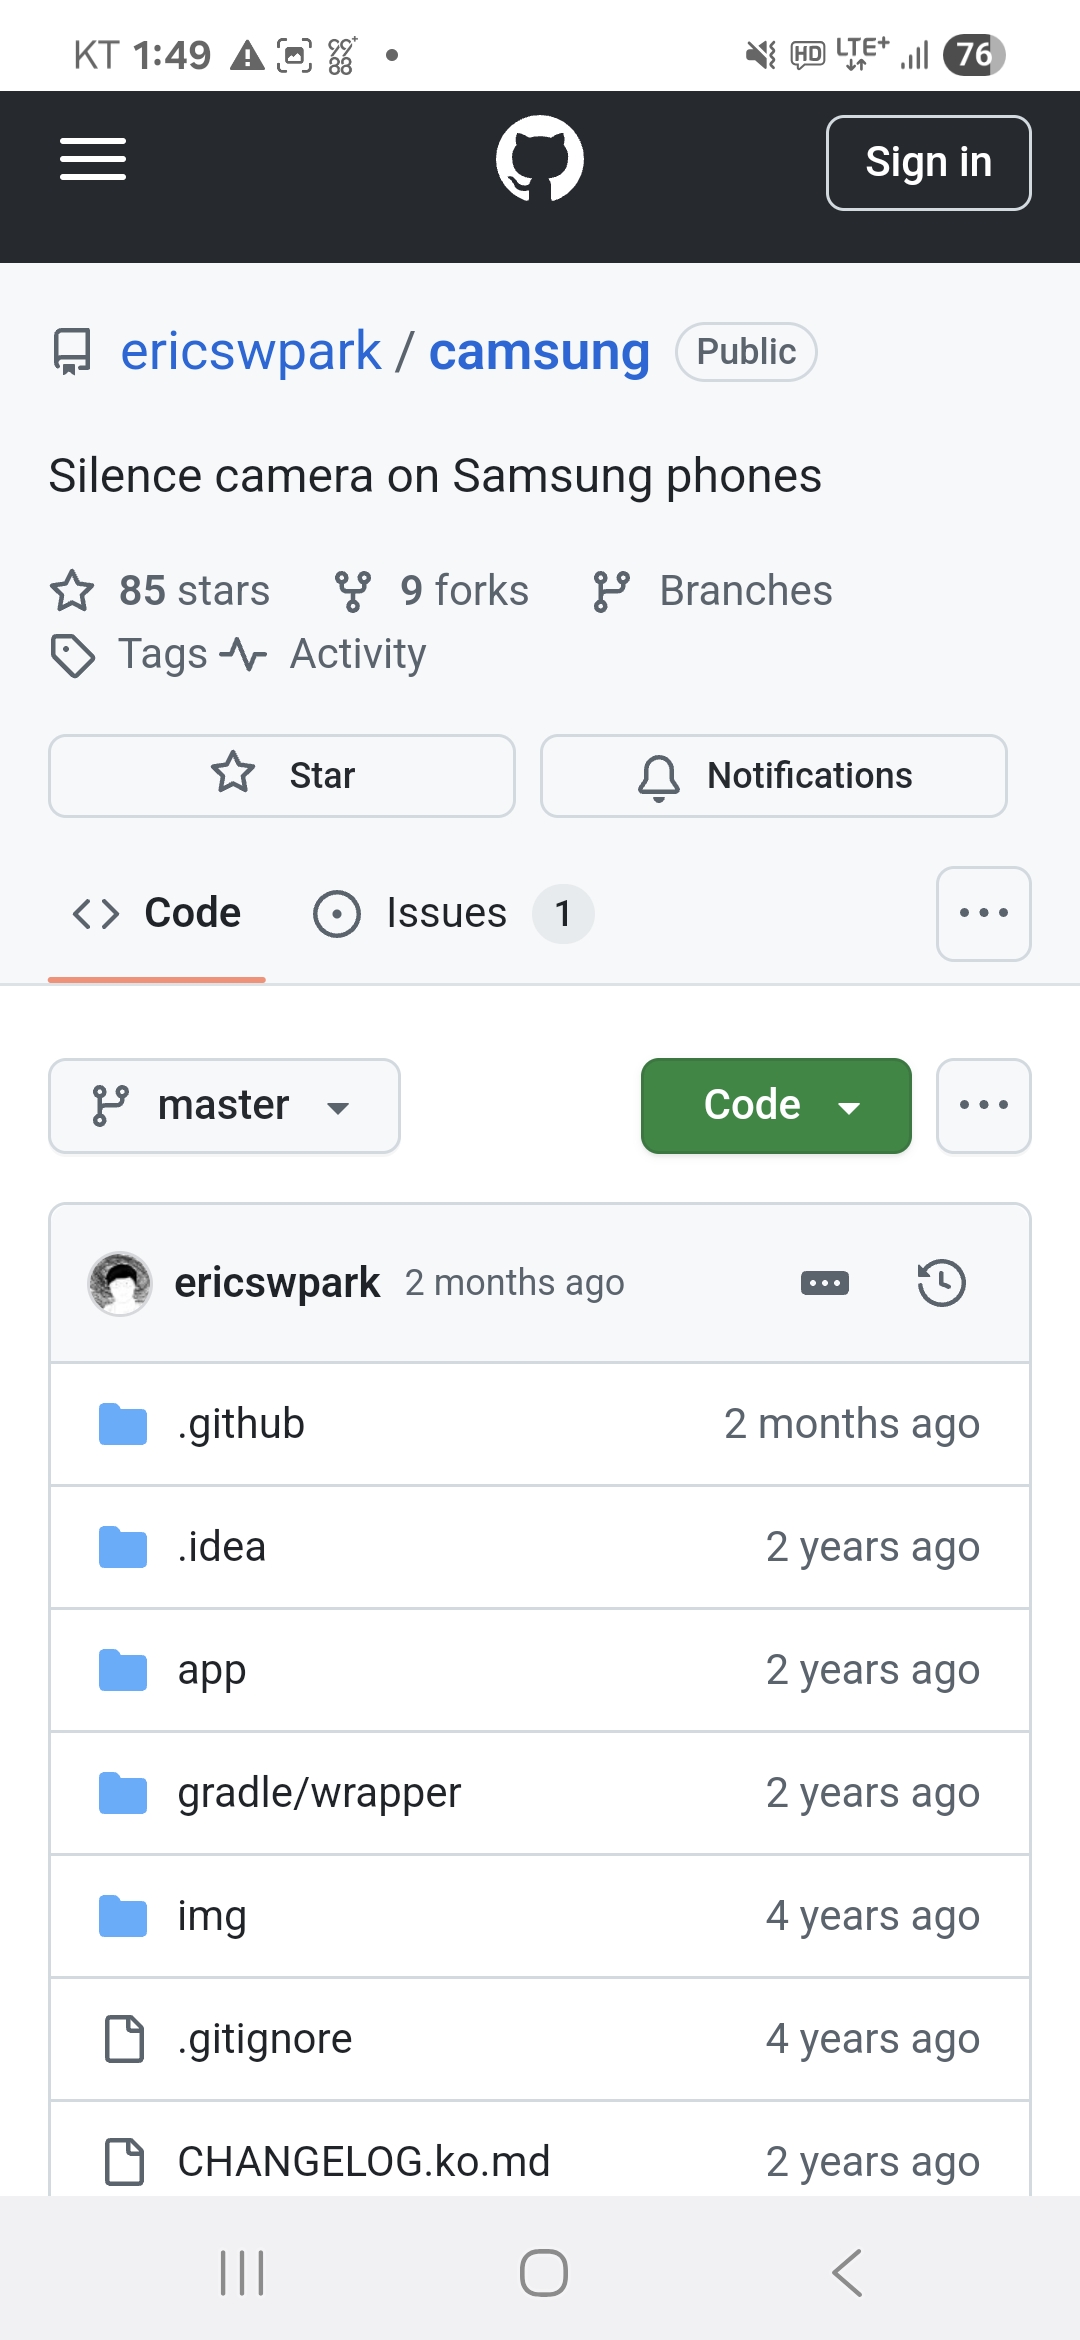Open ericswpark commit author link
The height and width of the screenshot is (2340, 1080).
pos(277,1283)
